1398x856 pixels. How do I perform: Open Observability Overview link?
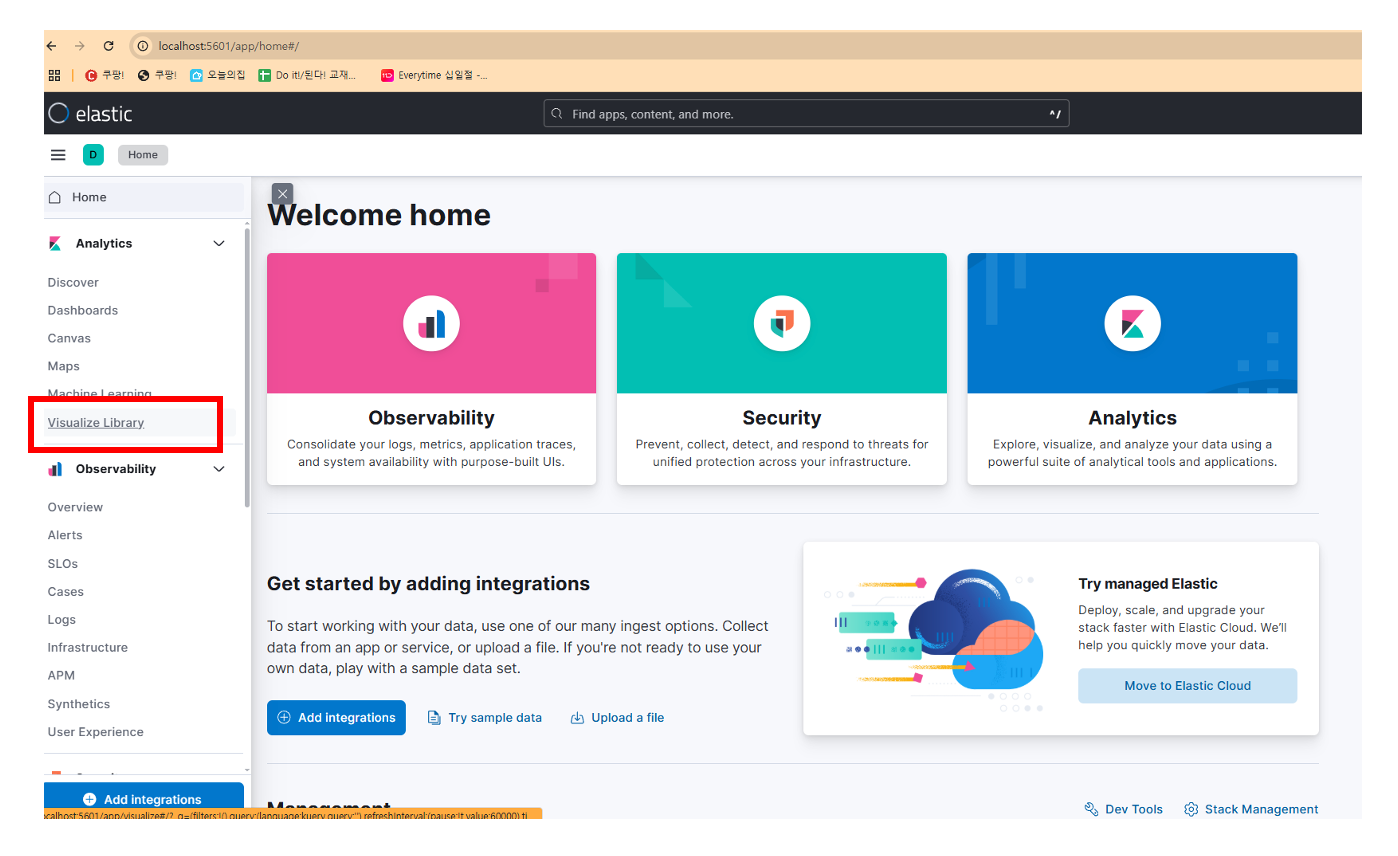coord(75,507)
